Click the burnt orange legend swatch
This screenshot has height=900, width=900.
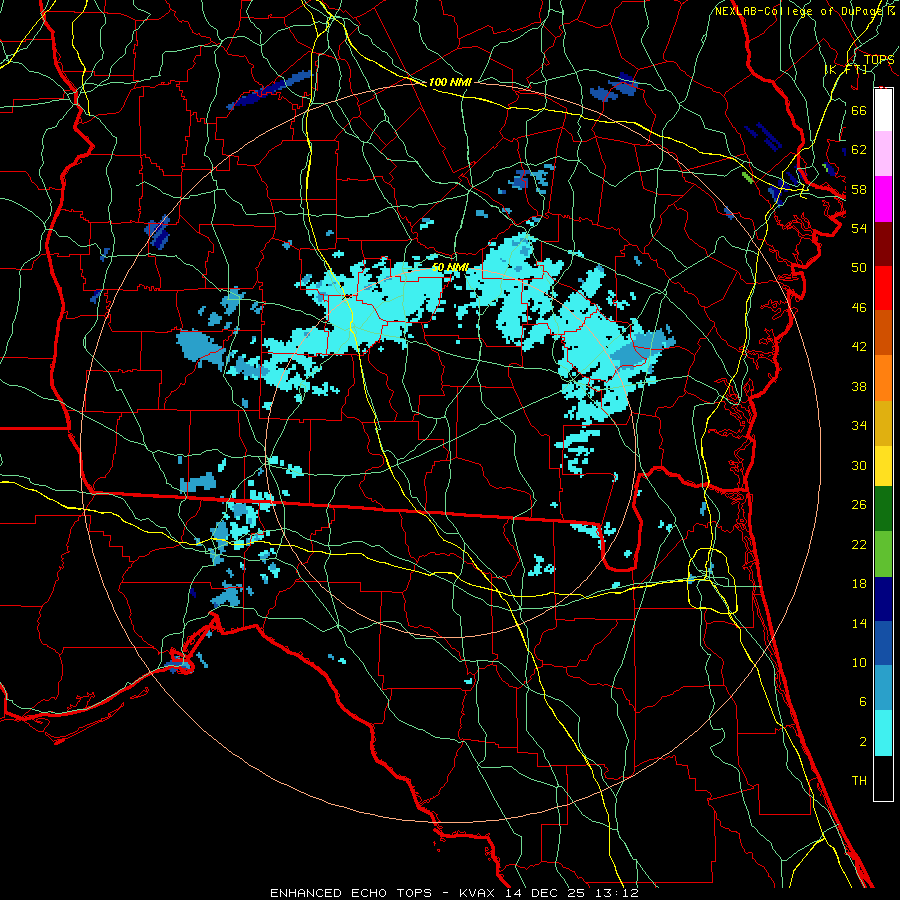pos(883,332)
